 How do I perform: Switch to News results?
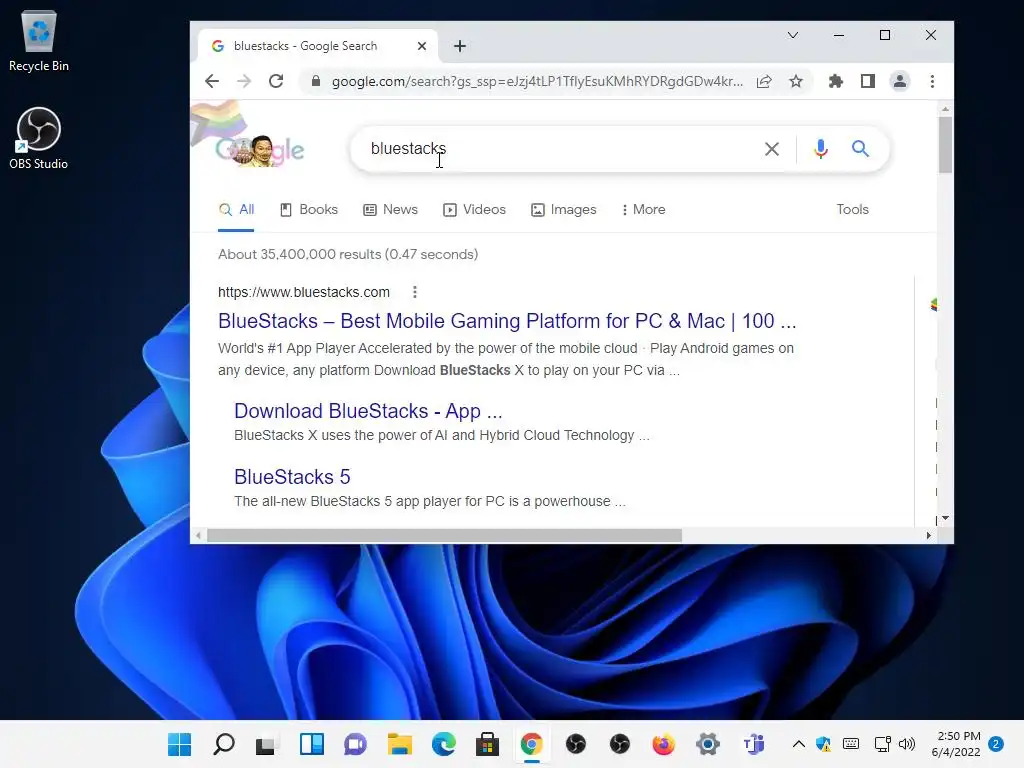391,210
